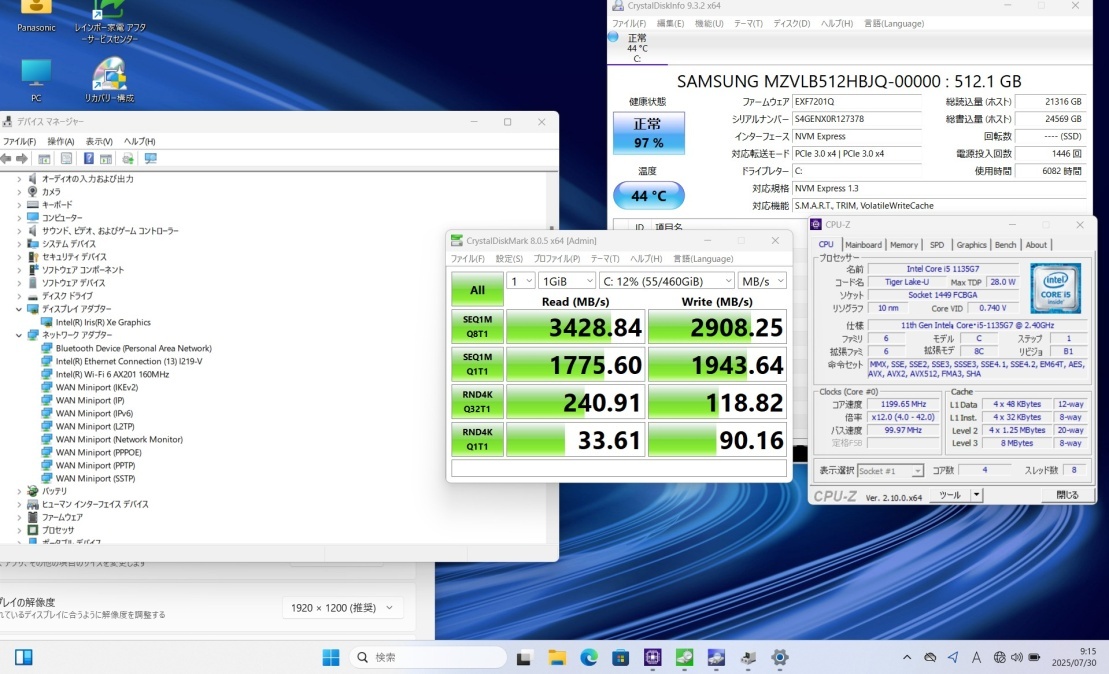Collapse the ネットワーク アダプター tree node

19,335
